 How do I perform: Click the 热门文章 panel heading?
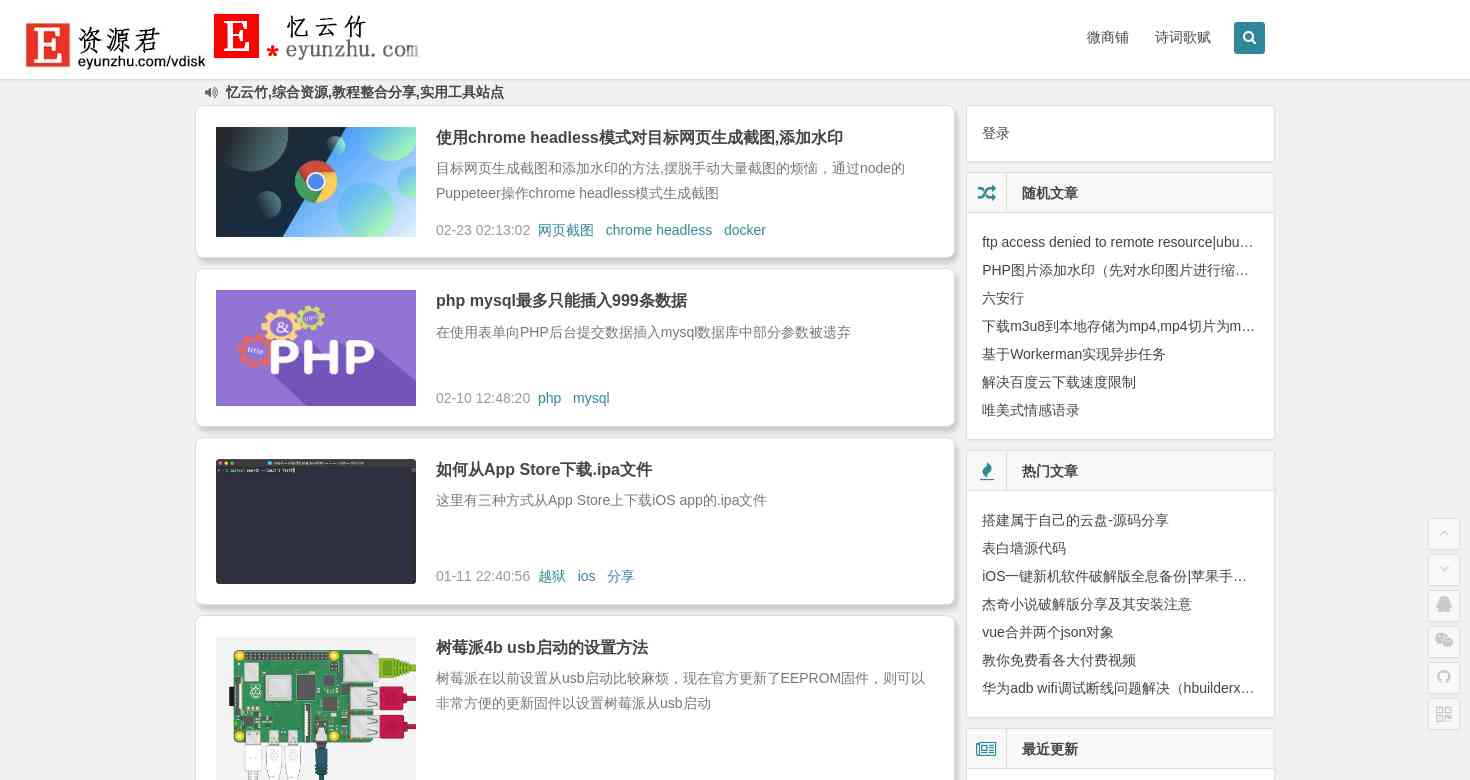point(1050,471)
